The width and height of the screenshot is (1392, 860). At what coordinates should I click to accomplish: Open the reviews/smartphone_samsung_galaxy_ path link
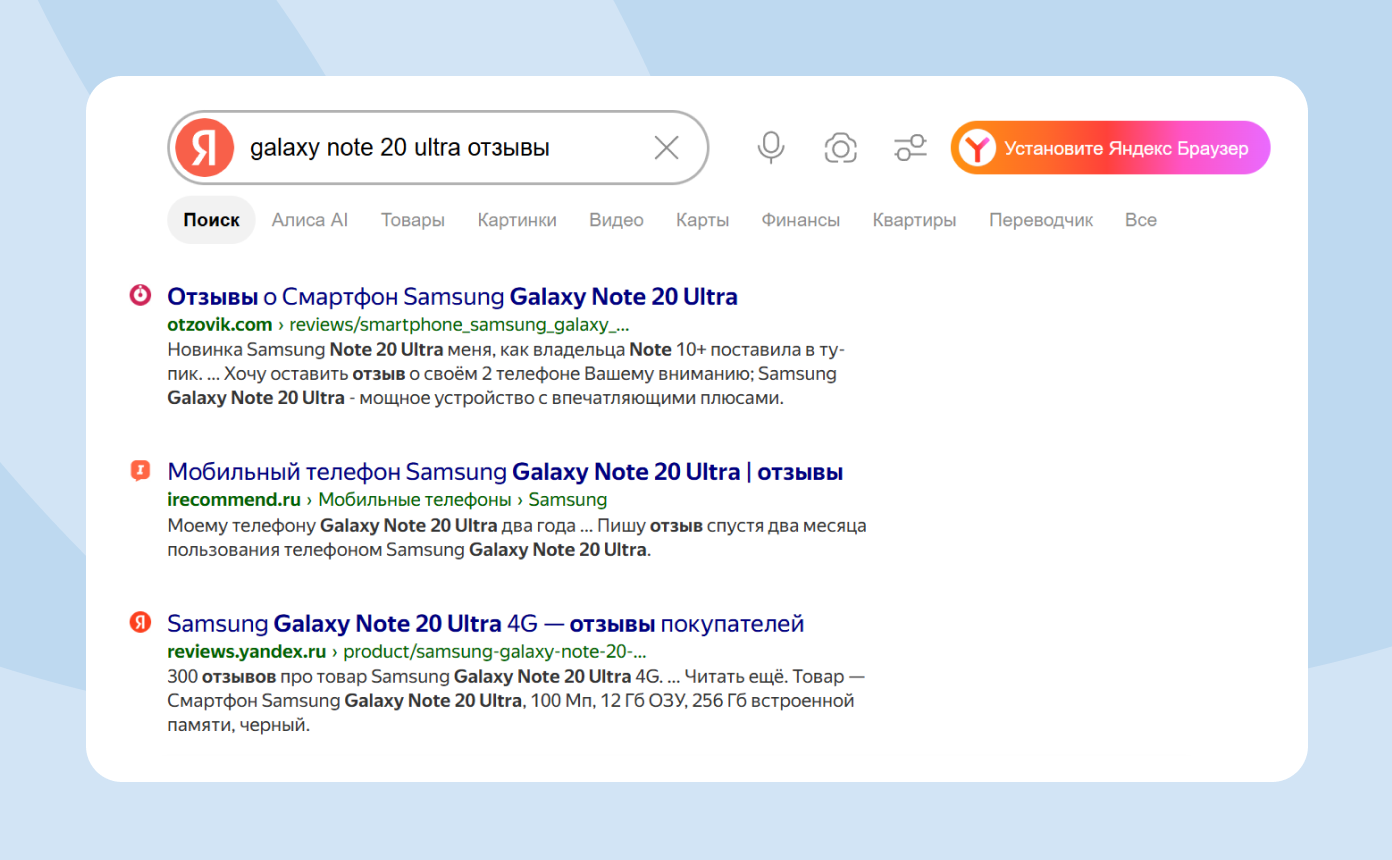[x=459, y=325]
